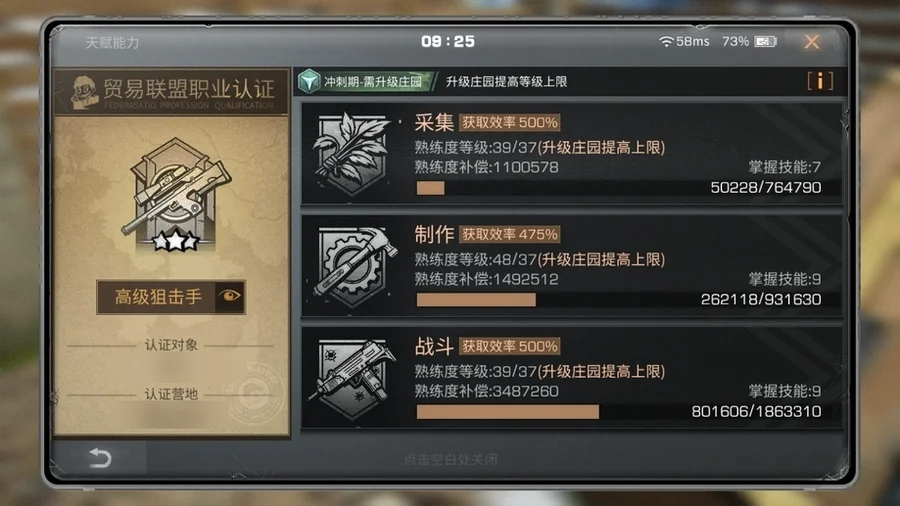Click the 战斗 proficiency progress bar
This screenshot has height=506, width=900.
pyautogui.click(x=619, y=411)
